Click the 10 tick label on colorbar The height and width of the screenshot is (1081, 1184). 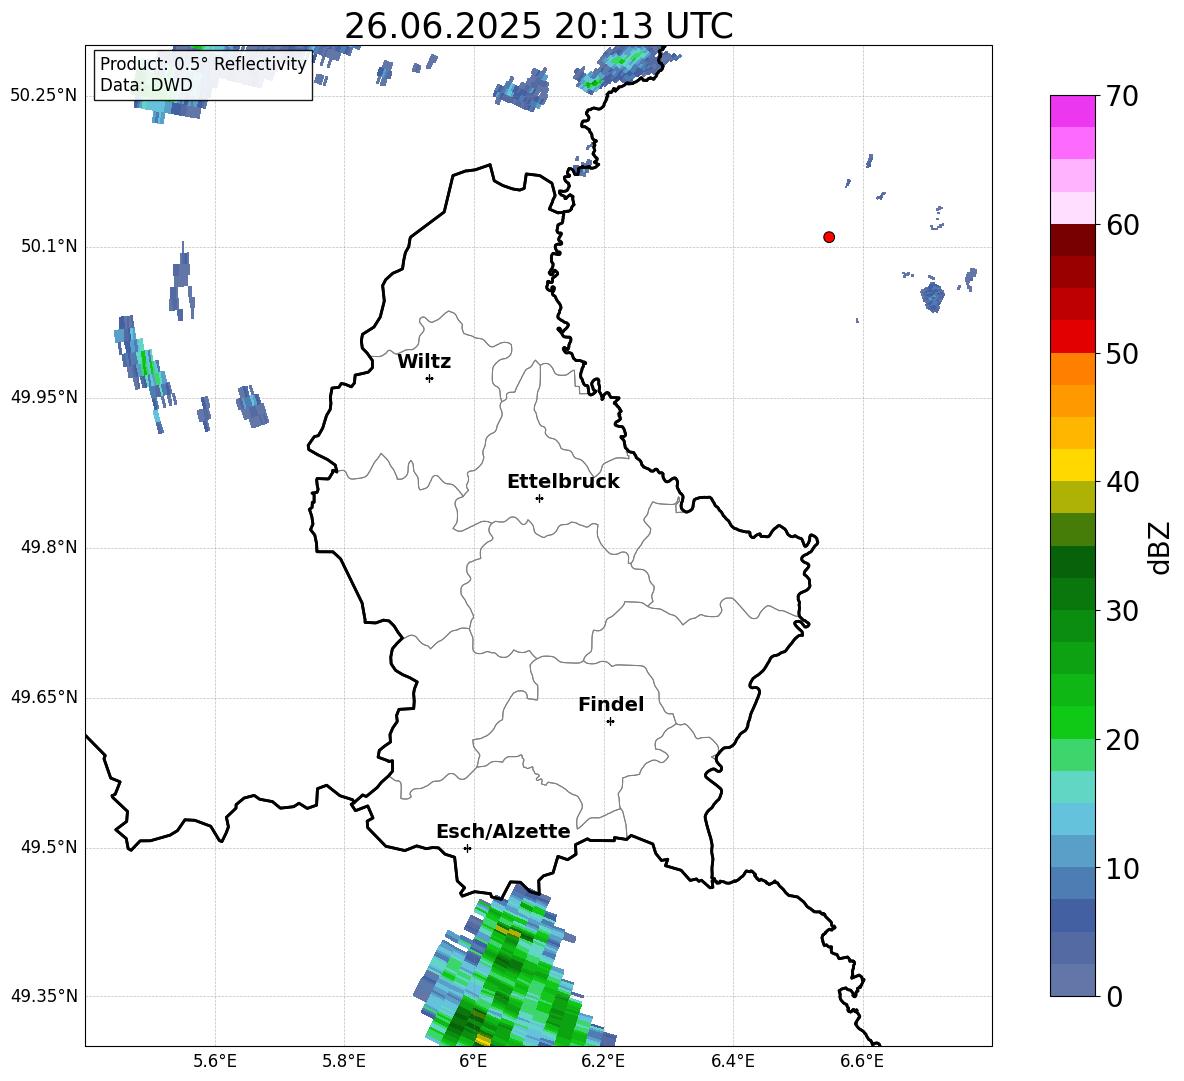pos(1121,868)
